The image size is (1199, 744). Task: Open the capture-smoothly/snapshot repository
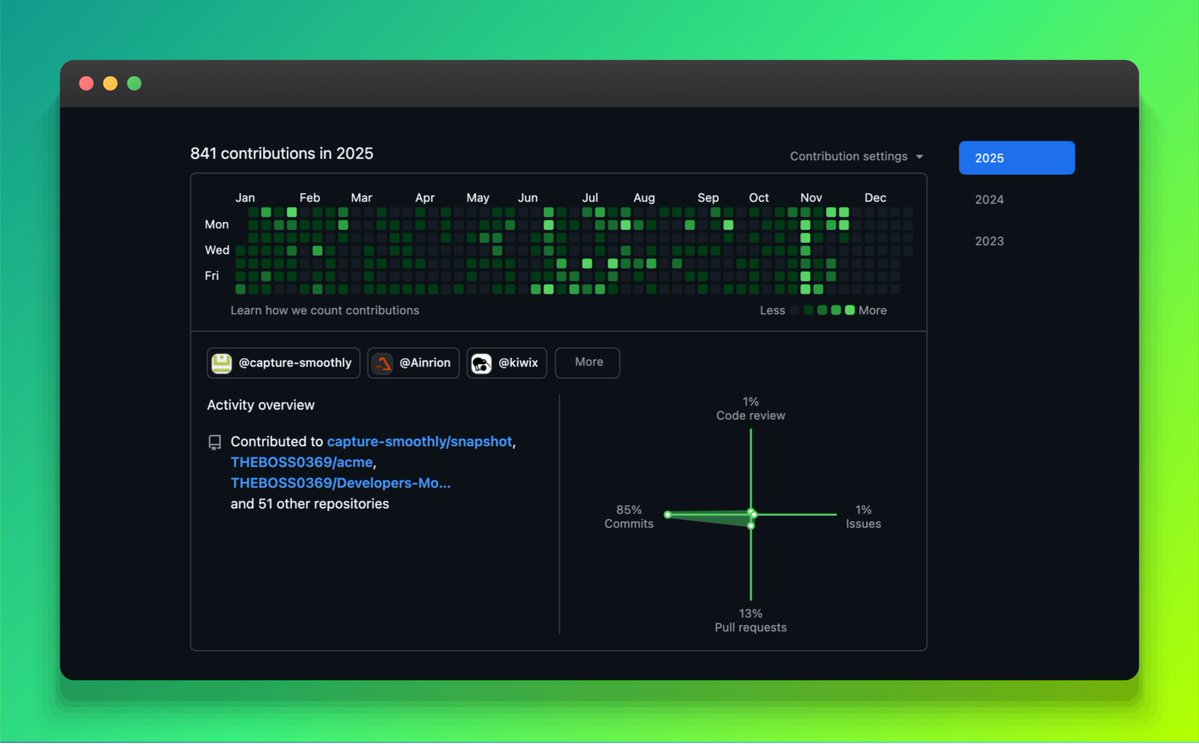click(419, 441)
